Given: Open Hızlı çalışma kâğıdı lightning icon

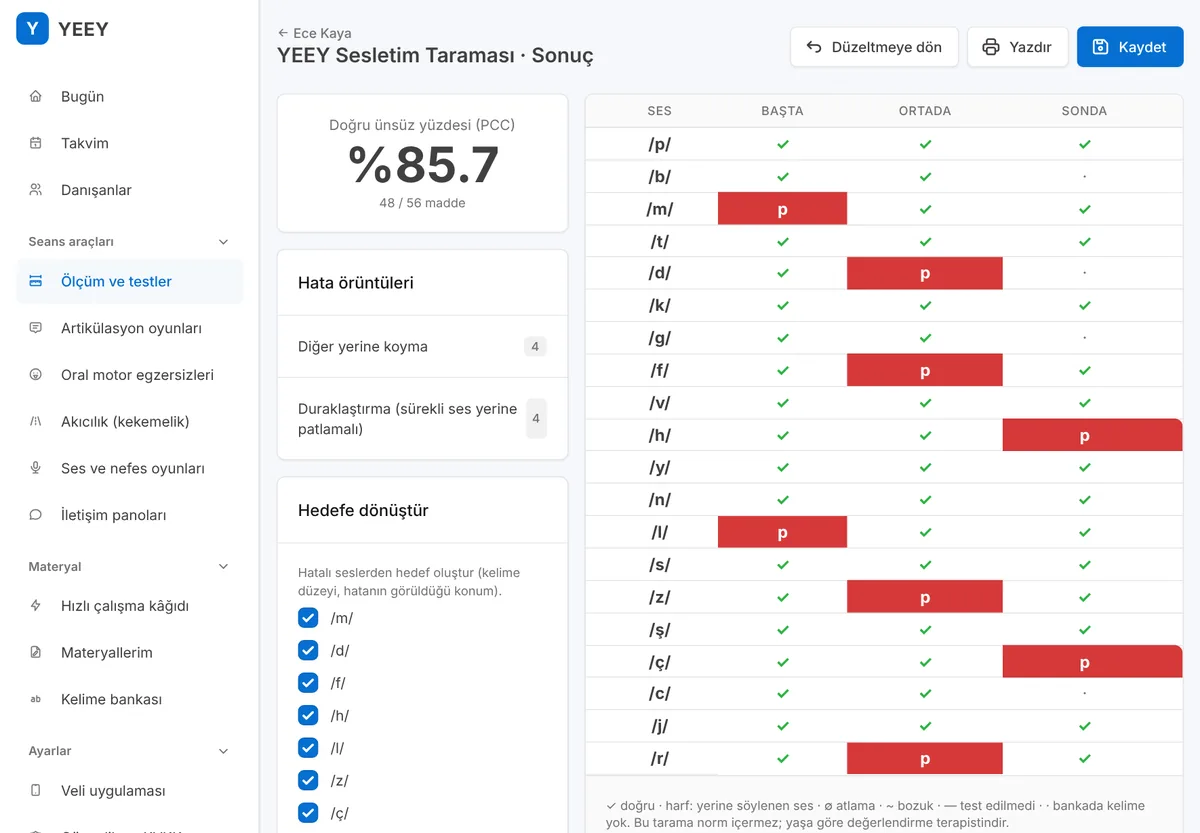Looking at the screenshot, I should tap(36, 606).
